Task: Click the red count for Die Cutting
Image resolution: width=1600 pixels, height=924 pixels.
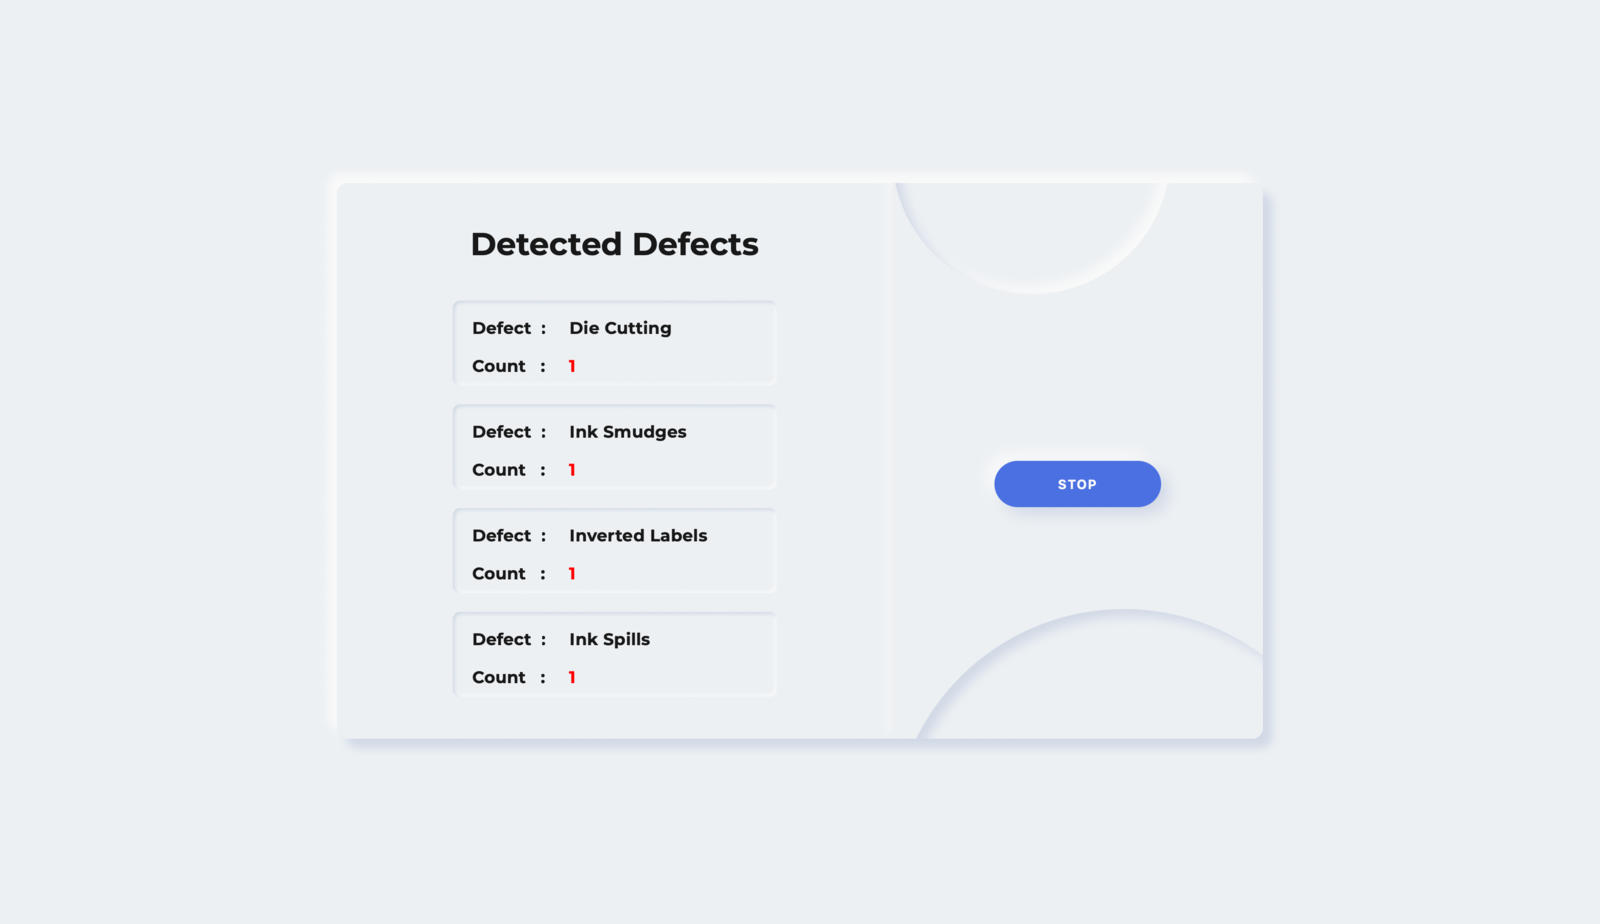Action: click(572, 366)
